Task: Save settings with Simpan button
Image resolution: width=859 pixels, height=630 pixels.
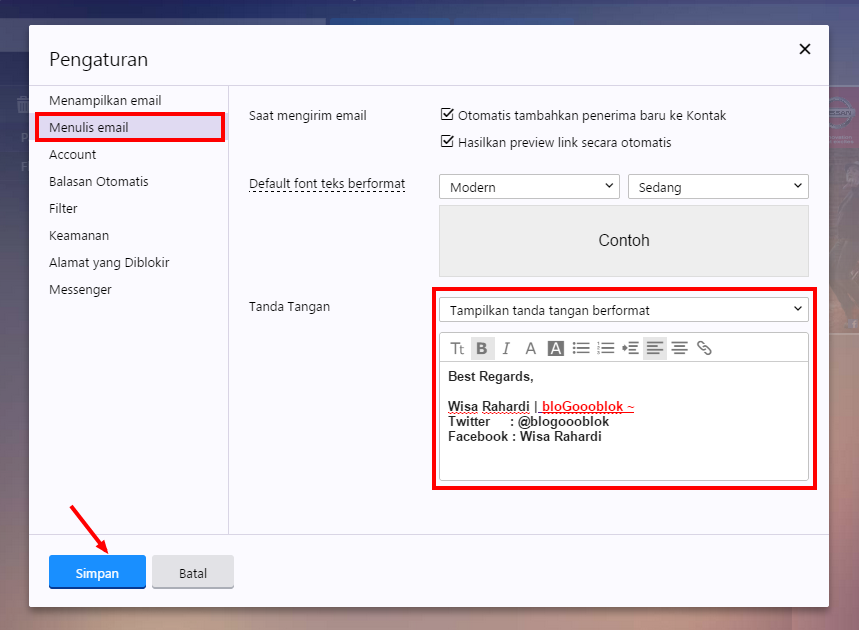Action: [98, 572]
